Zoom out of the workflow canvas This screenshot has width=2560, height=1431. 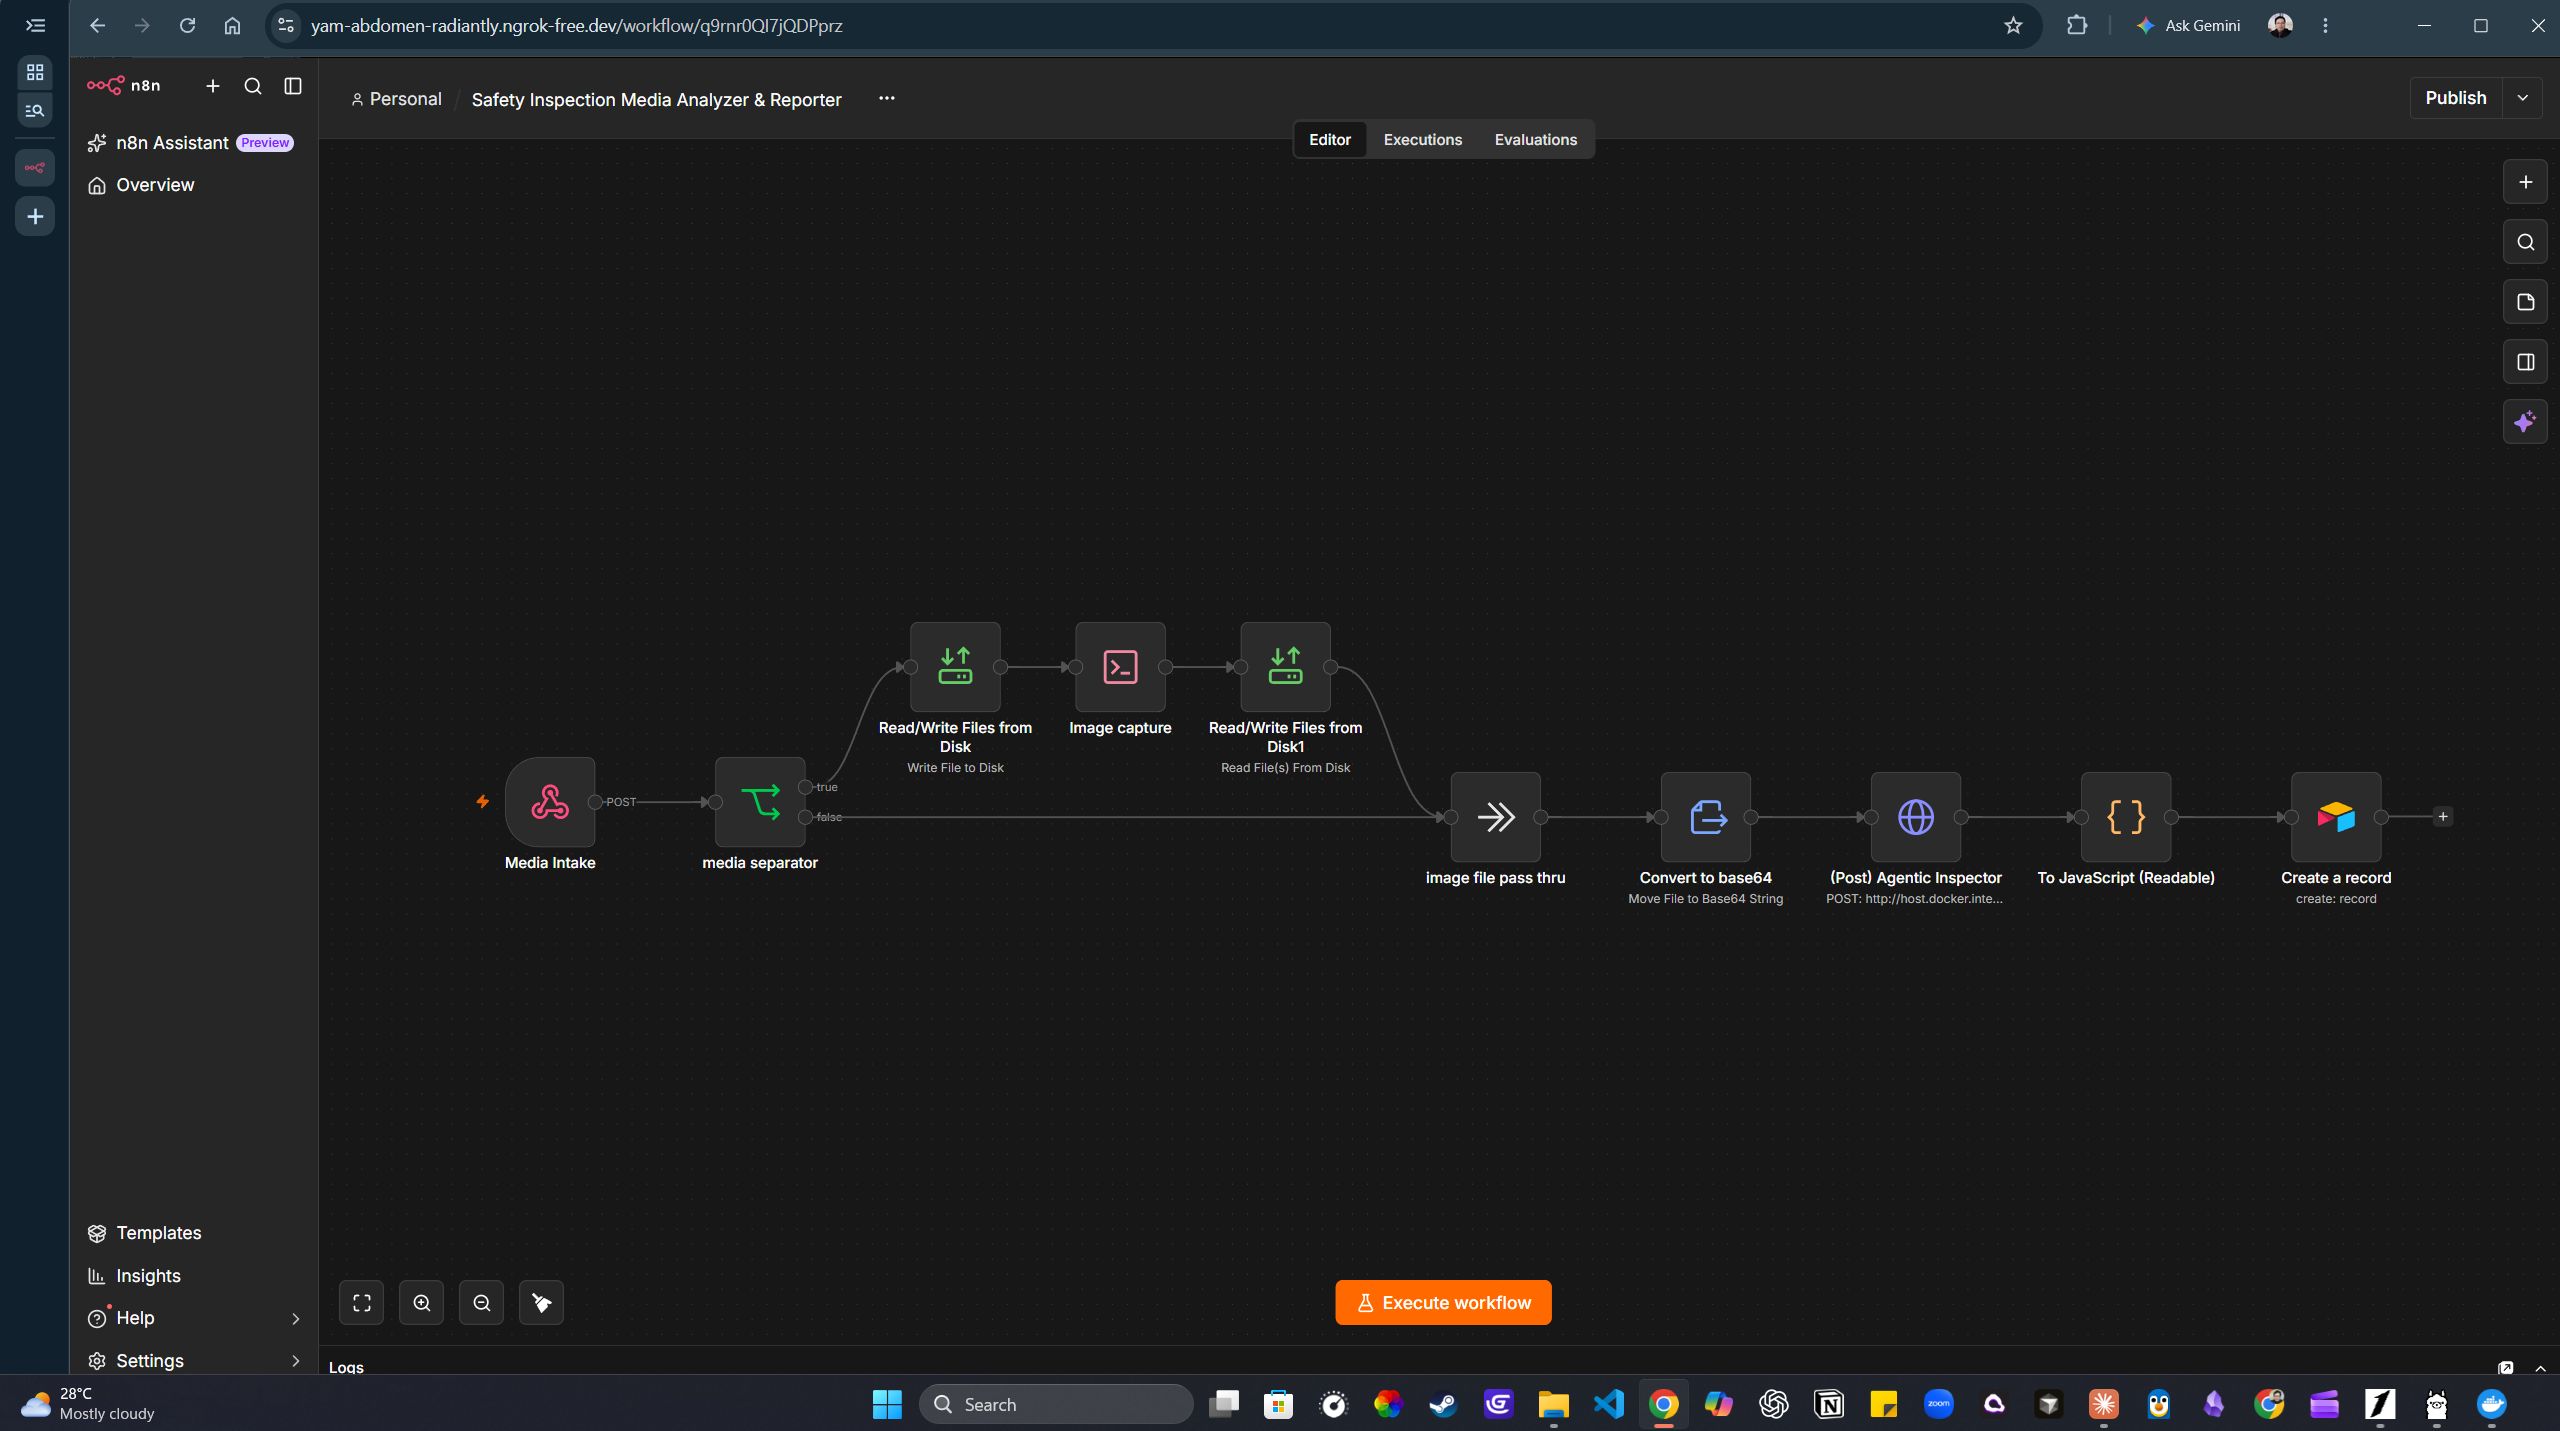click(x=481, y=1303)
